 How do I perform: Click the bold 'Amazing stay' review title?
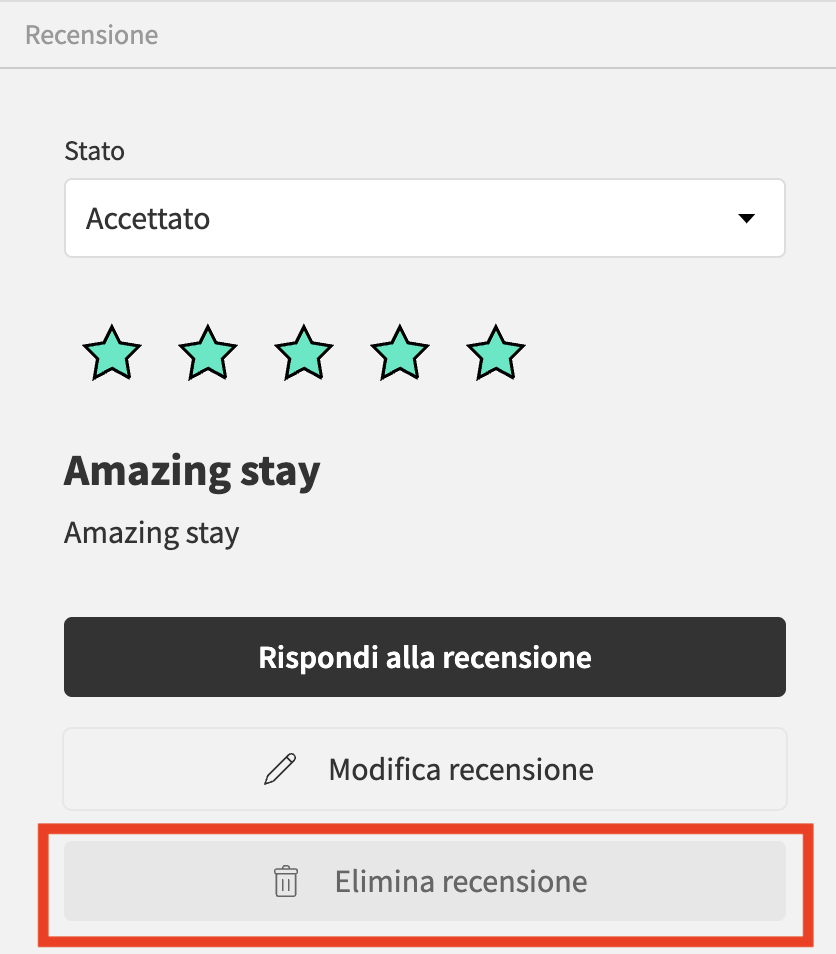click(192, 472)
